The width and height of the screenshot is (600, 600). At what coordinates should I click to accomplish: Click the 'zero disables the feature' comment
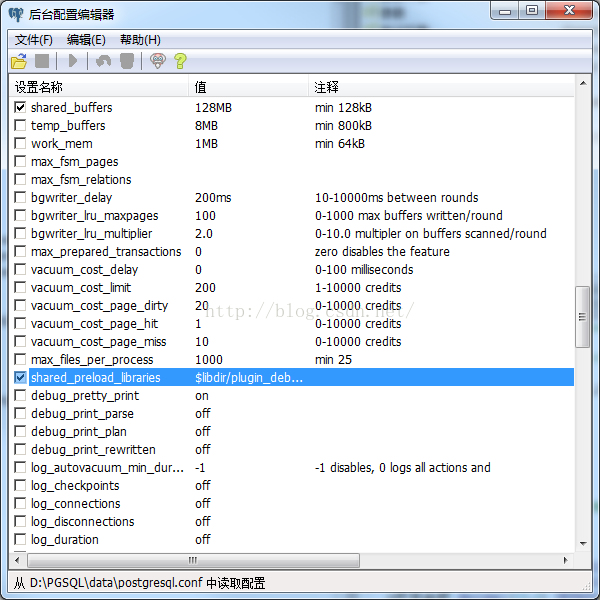[x=382, y=251]
